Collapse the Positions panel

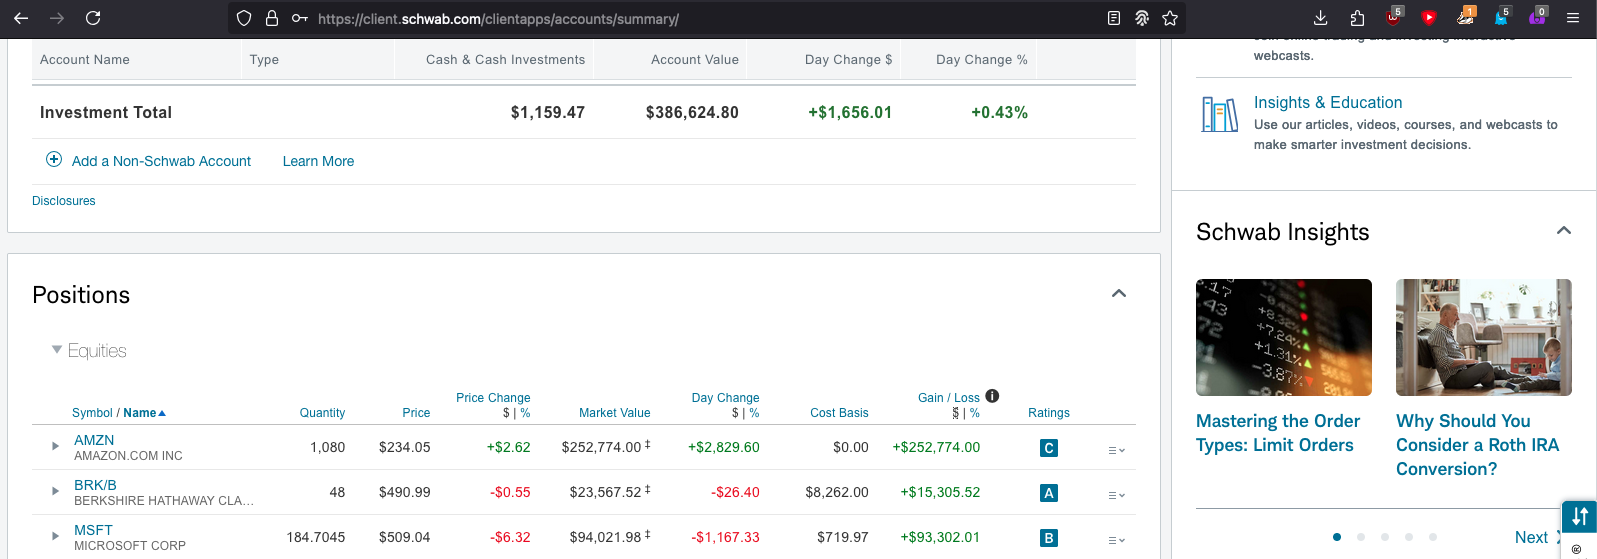(1119, 293)
